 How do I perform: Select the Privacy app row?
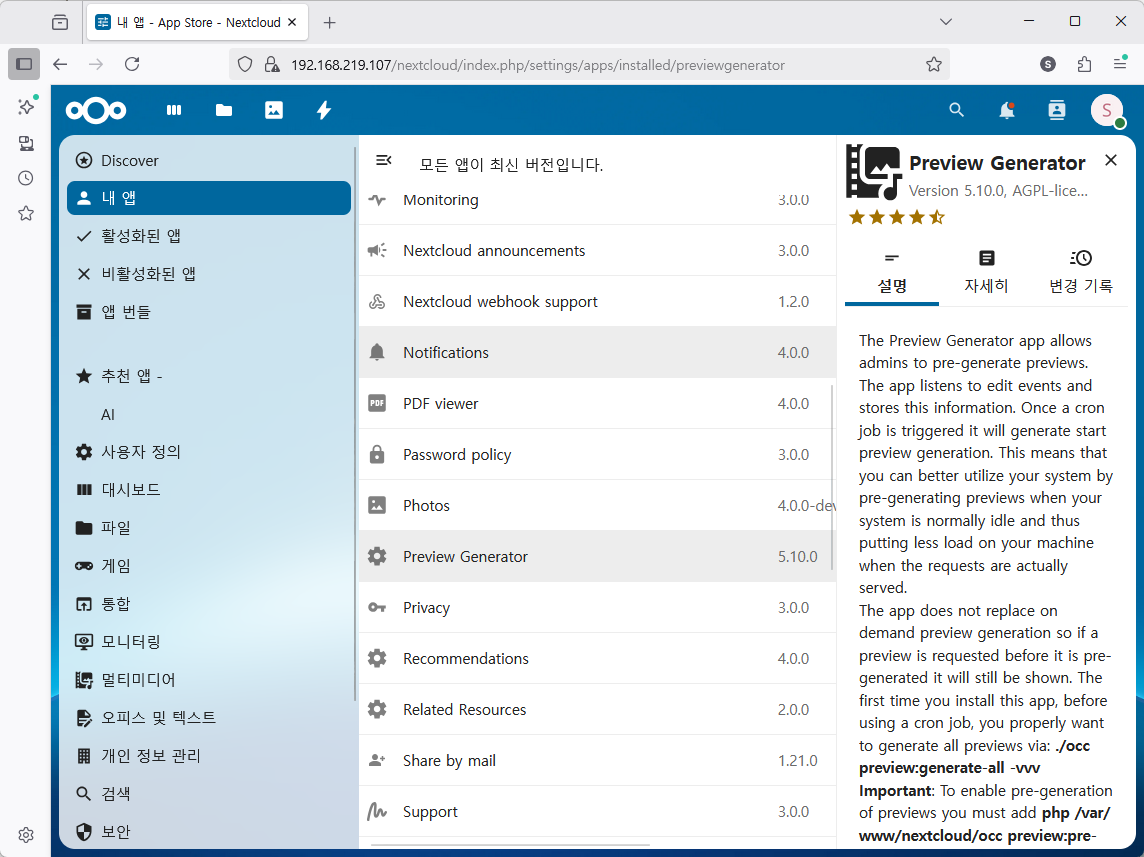597,608
